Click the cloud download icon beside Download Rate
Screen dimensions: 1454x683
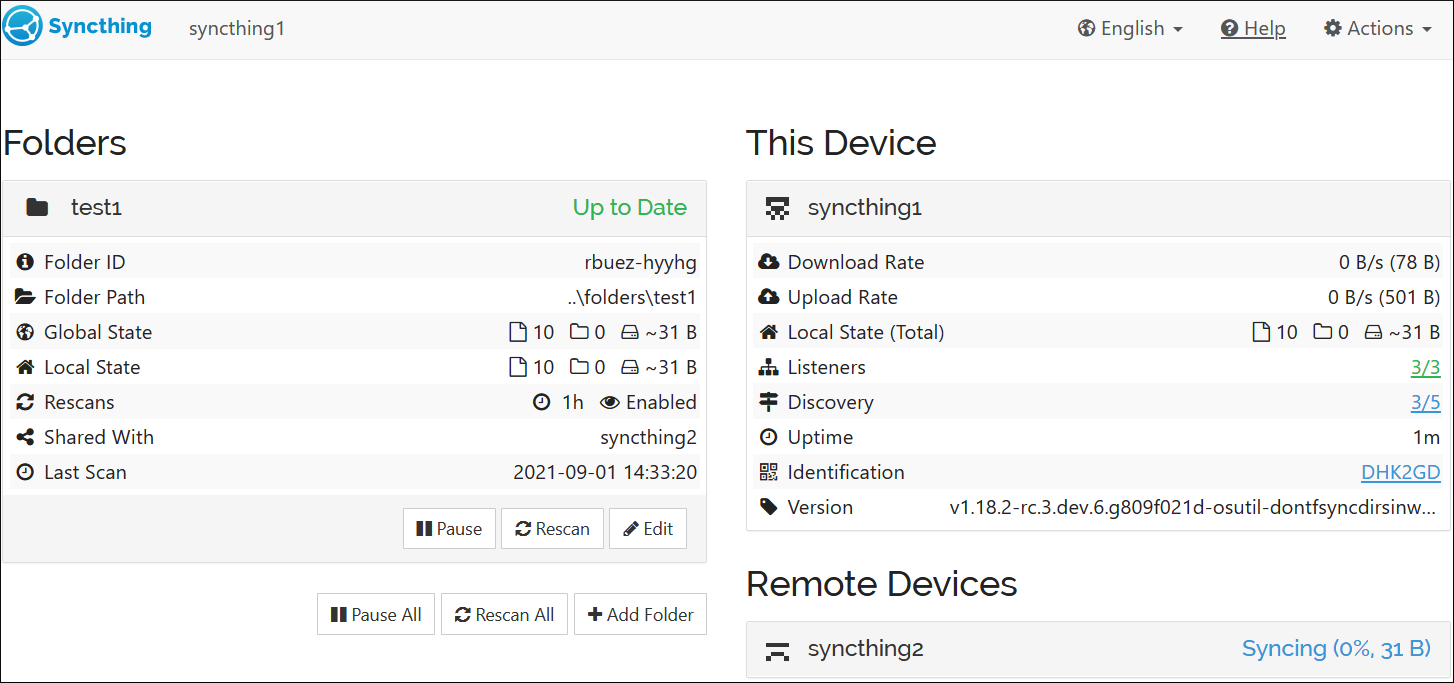768,262
